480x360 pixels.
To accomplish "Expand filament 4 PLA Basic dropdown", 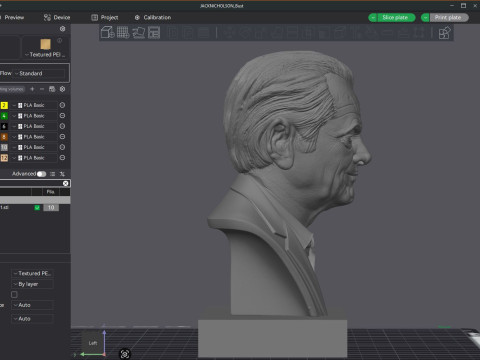I will point(34,116).
